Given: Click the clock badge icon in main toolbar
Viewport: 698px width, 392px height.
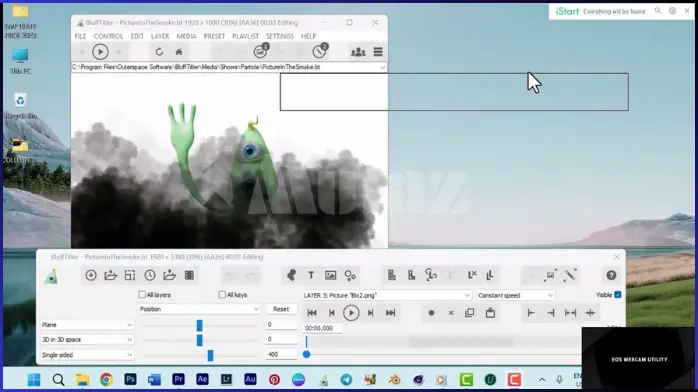Looking at the screenshot, I should coord(320,51).
